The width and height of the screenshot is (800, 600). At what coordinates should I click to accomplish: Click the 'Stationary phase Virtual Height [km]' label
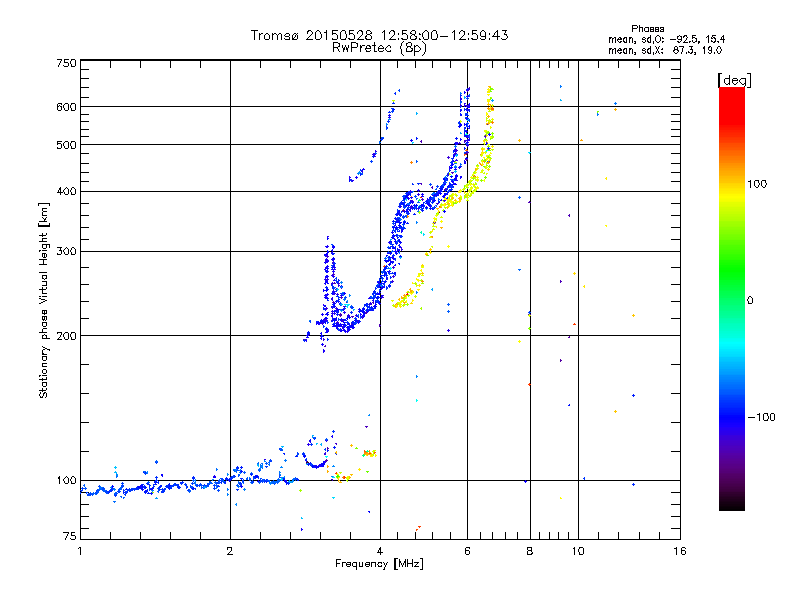click(44, 300)
